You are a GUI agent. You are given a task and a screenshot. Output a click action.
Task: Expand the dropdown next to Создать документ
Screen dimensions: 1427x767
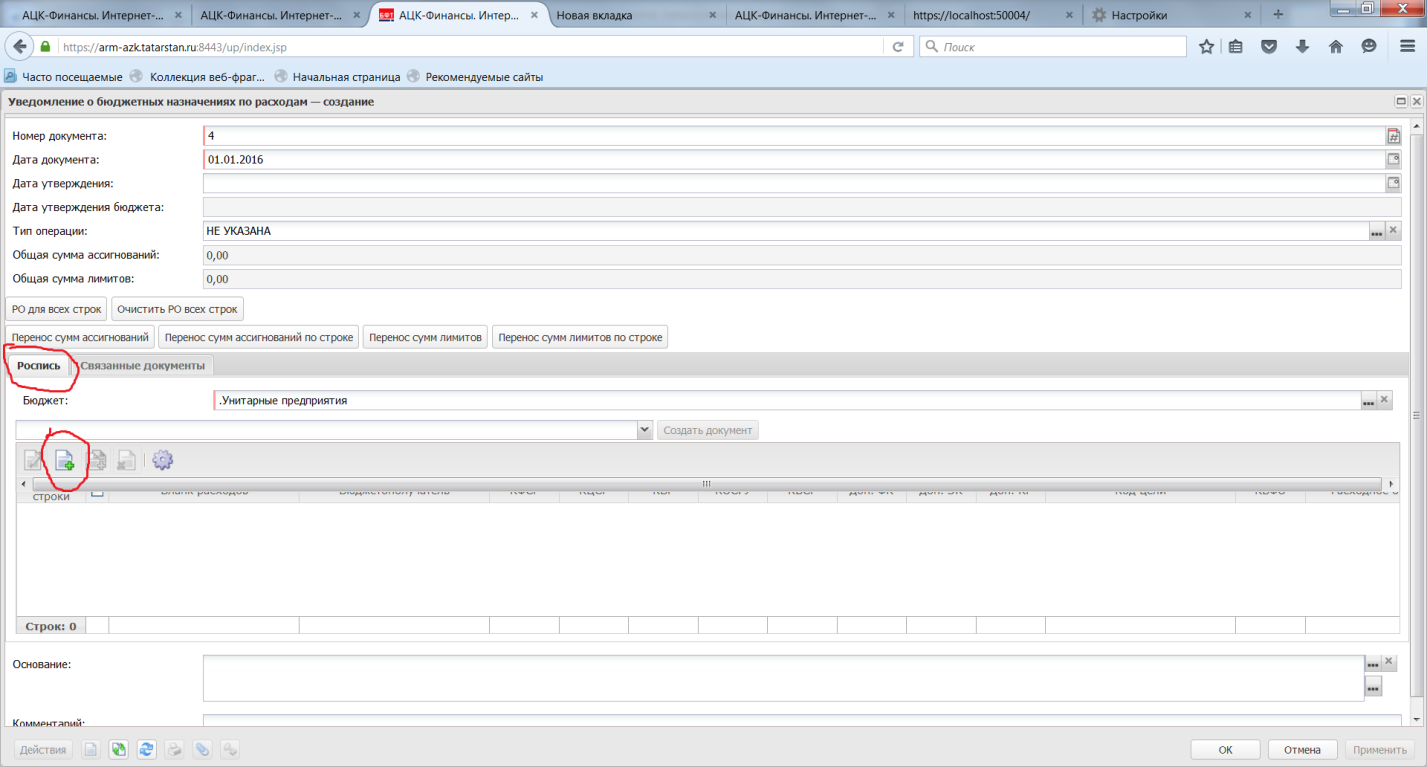(x=644, y=430)
